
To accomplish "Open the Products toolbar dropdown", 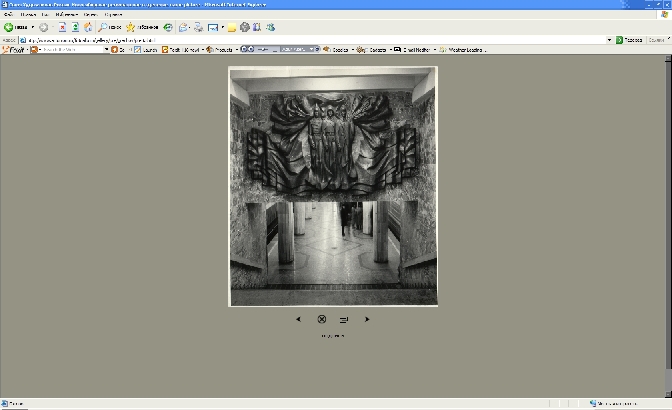I will pos(222,50).
